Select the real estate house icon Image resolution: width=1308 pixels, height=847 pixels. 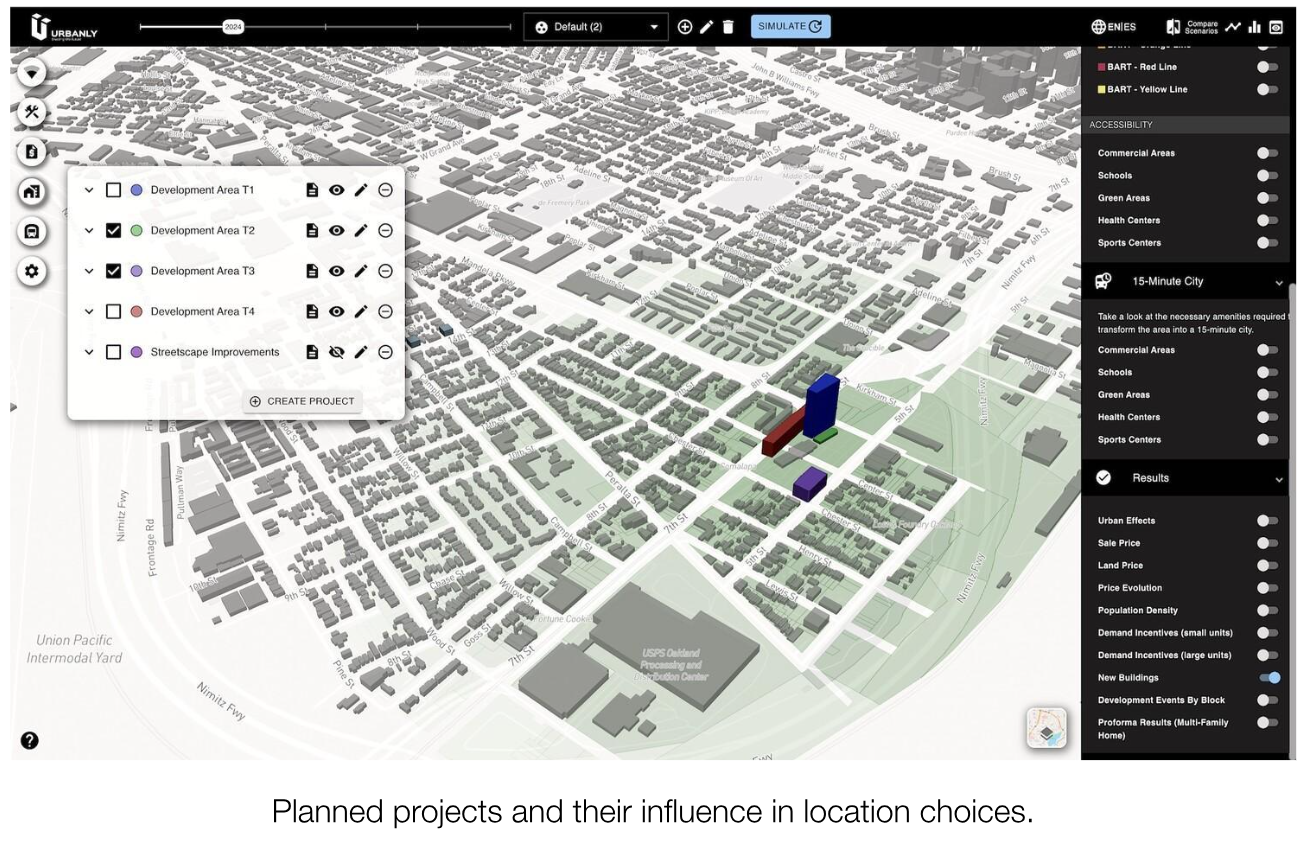pos(32,193)
